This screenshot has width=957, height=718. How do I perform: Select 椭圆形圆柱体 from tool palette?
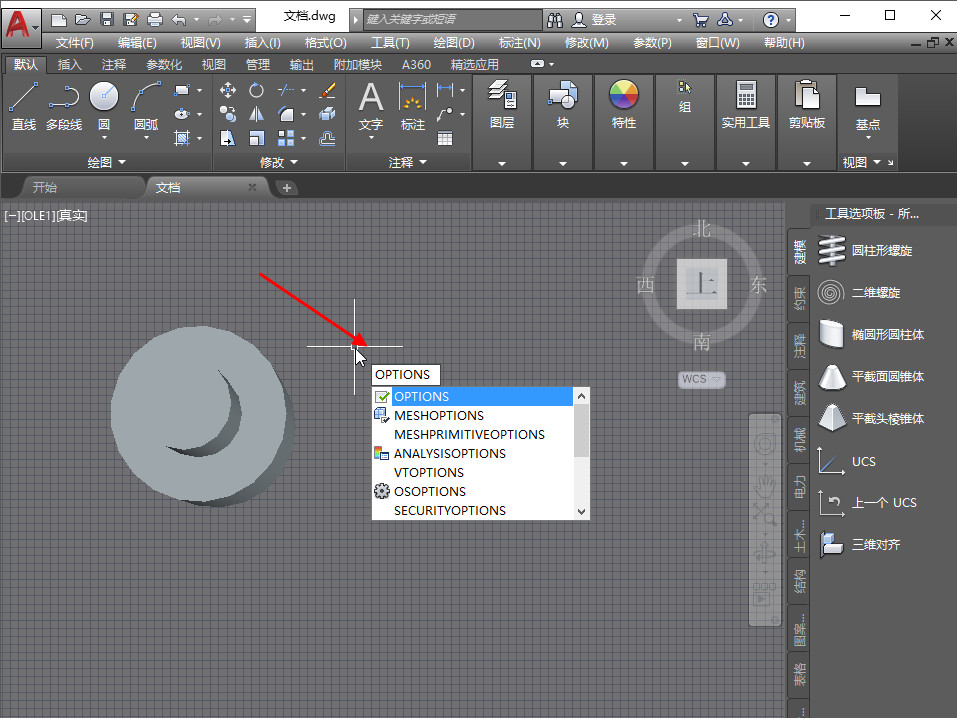(x=871, y=335)
